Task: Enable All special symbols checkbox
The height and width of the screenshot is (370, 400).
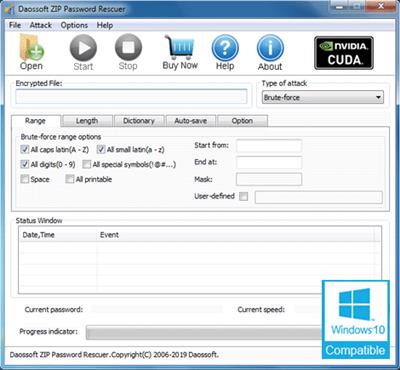Action: tap(86, 164)
